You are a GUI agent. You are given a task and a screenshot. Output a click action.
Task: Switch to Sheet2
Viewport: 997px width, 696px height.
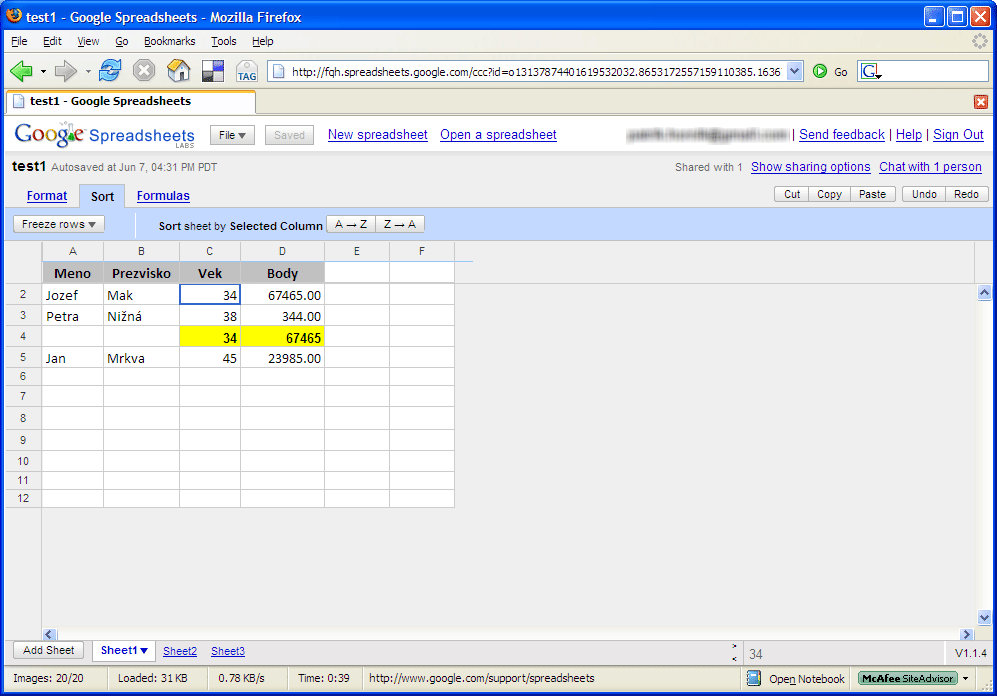[x=180, y=651]
